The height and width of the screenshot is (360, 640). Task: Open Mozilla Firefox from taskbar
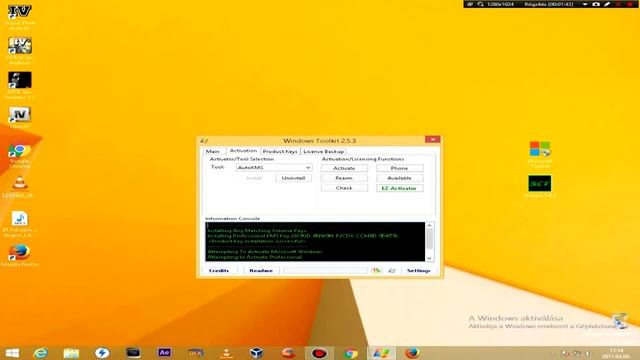click(412, 353)
